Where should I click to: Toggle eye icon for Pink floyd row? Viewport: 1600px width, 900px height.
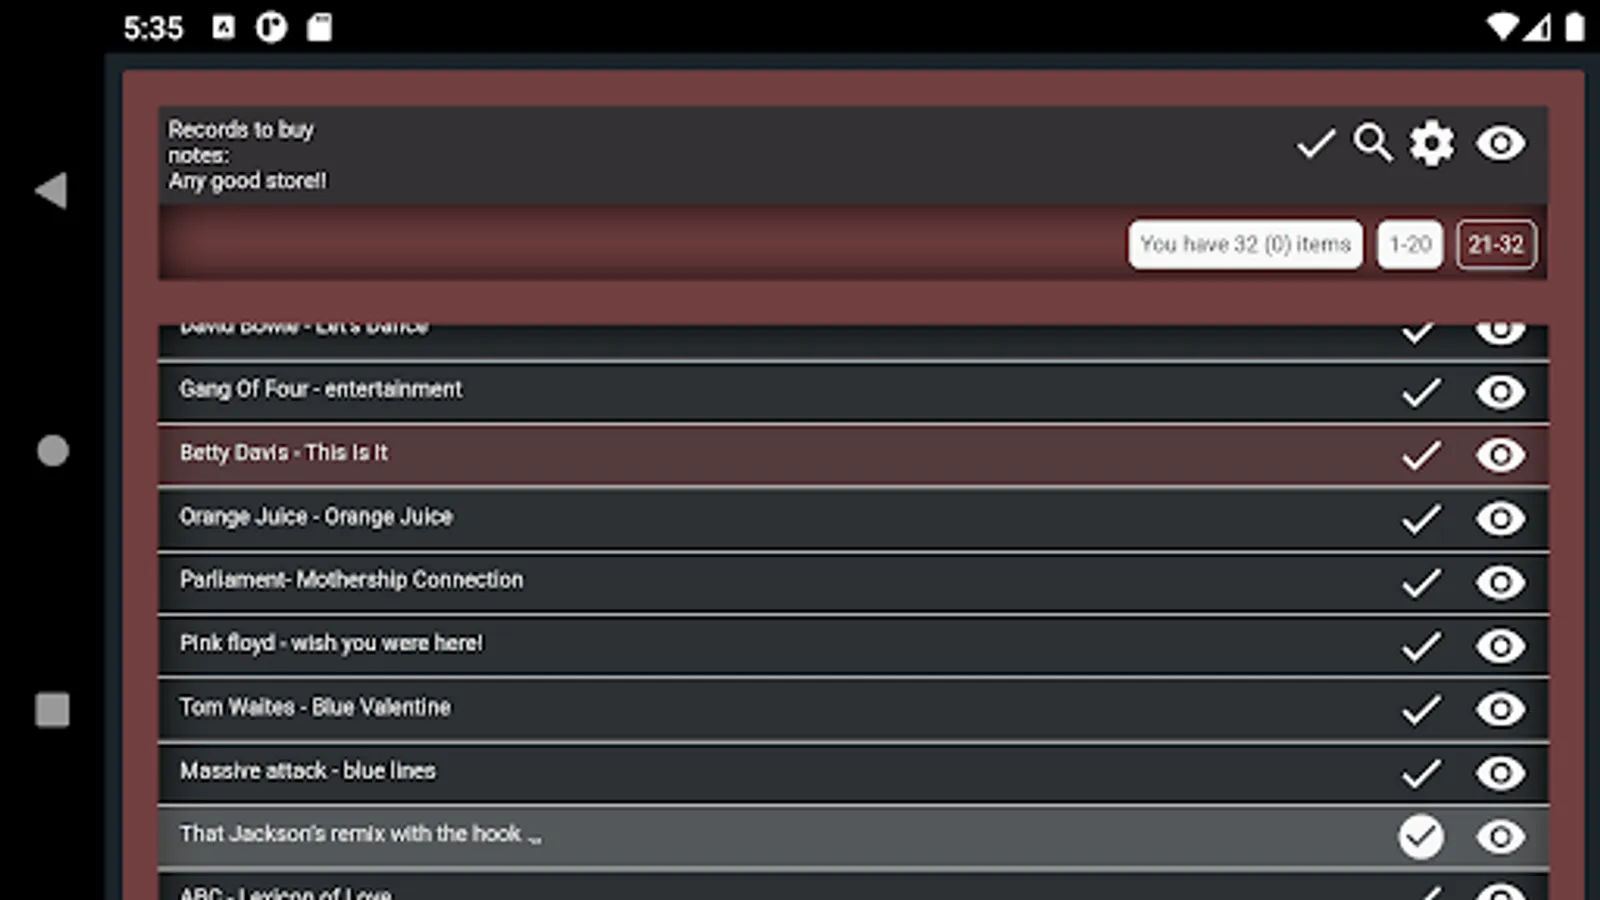1501,646
